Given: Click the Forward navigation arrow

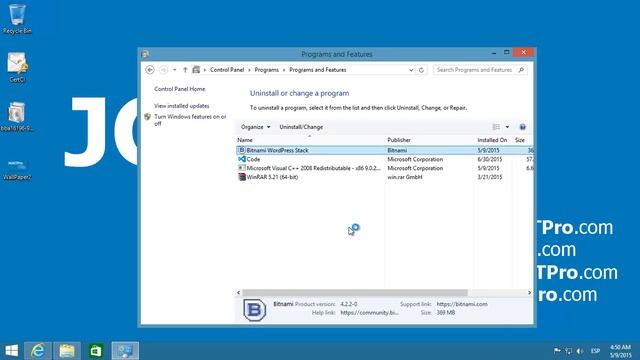Looking at the screenshot, I should (x=163, y=70).
